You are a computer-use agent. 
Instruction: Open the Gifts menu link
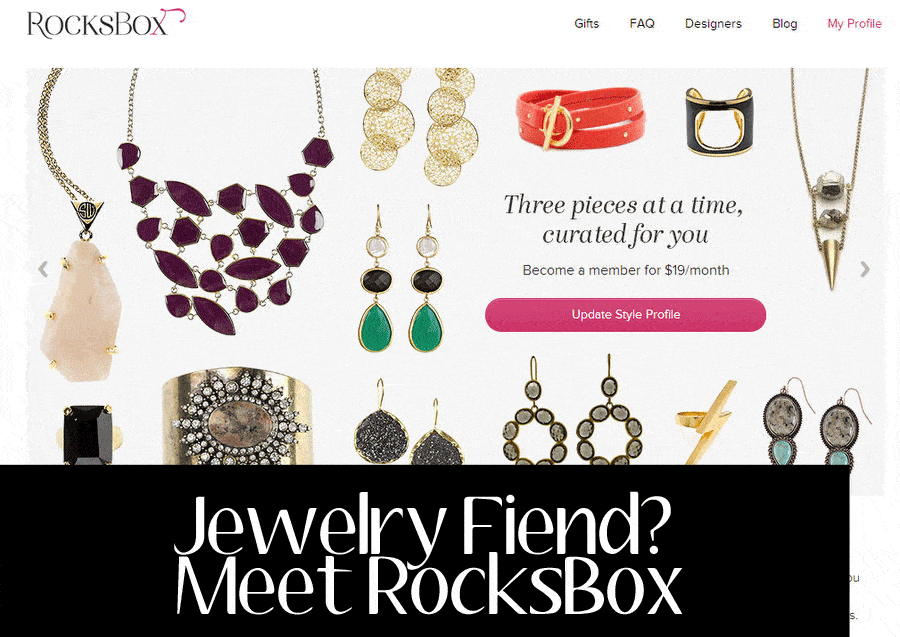pos(587,24)
